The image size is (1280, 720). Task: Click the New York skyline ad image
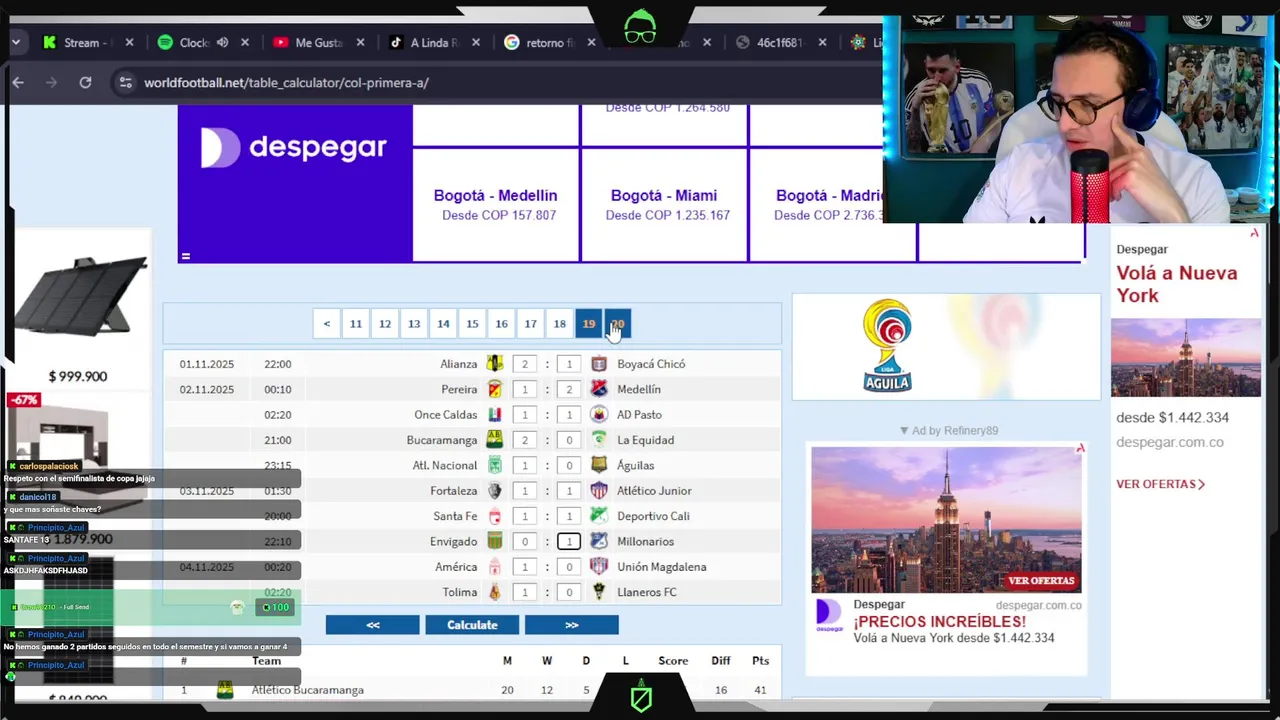click(946, 520)
